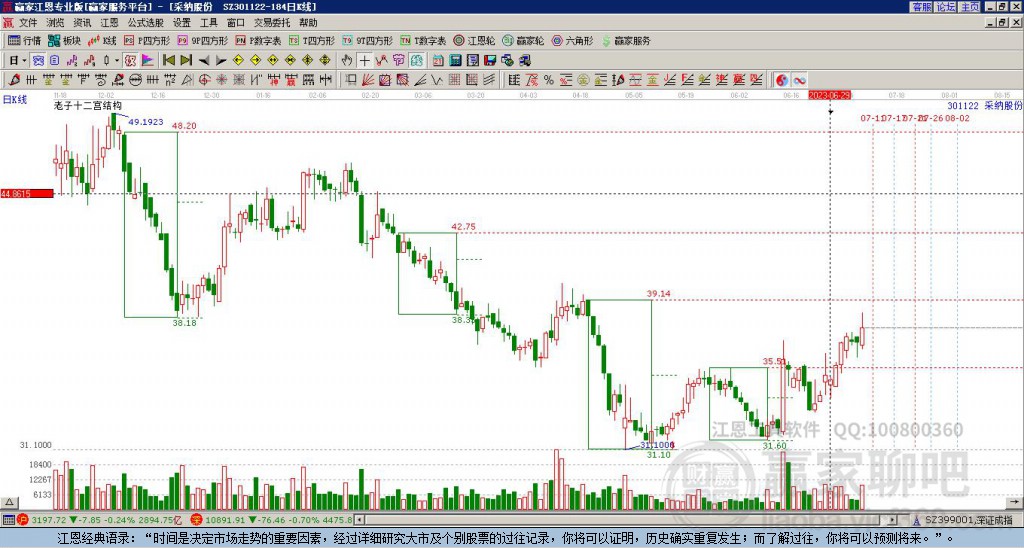
Task: Expand the candlestick style dropdown arrow
Action: 117,61
